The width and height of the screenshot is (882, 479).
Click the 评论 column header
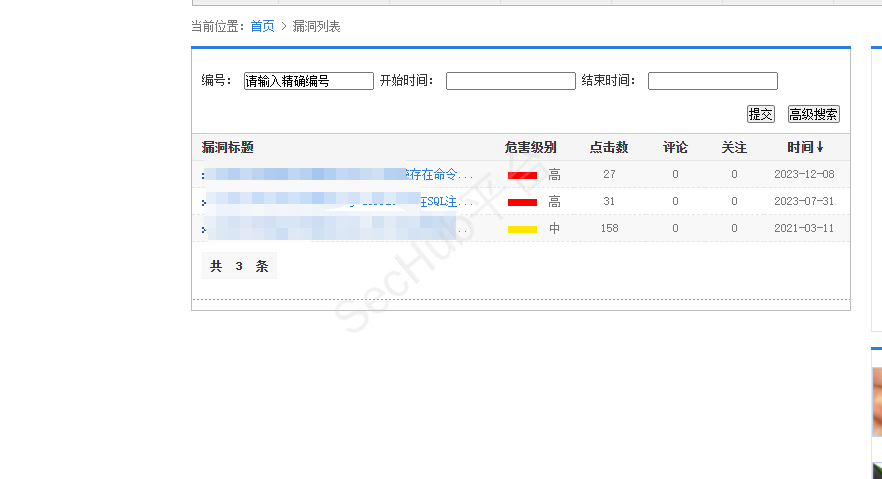675,147
